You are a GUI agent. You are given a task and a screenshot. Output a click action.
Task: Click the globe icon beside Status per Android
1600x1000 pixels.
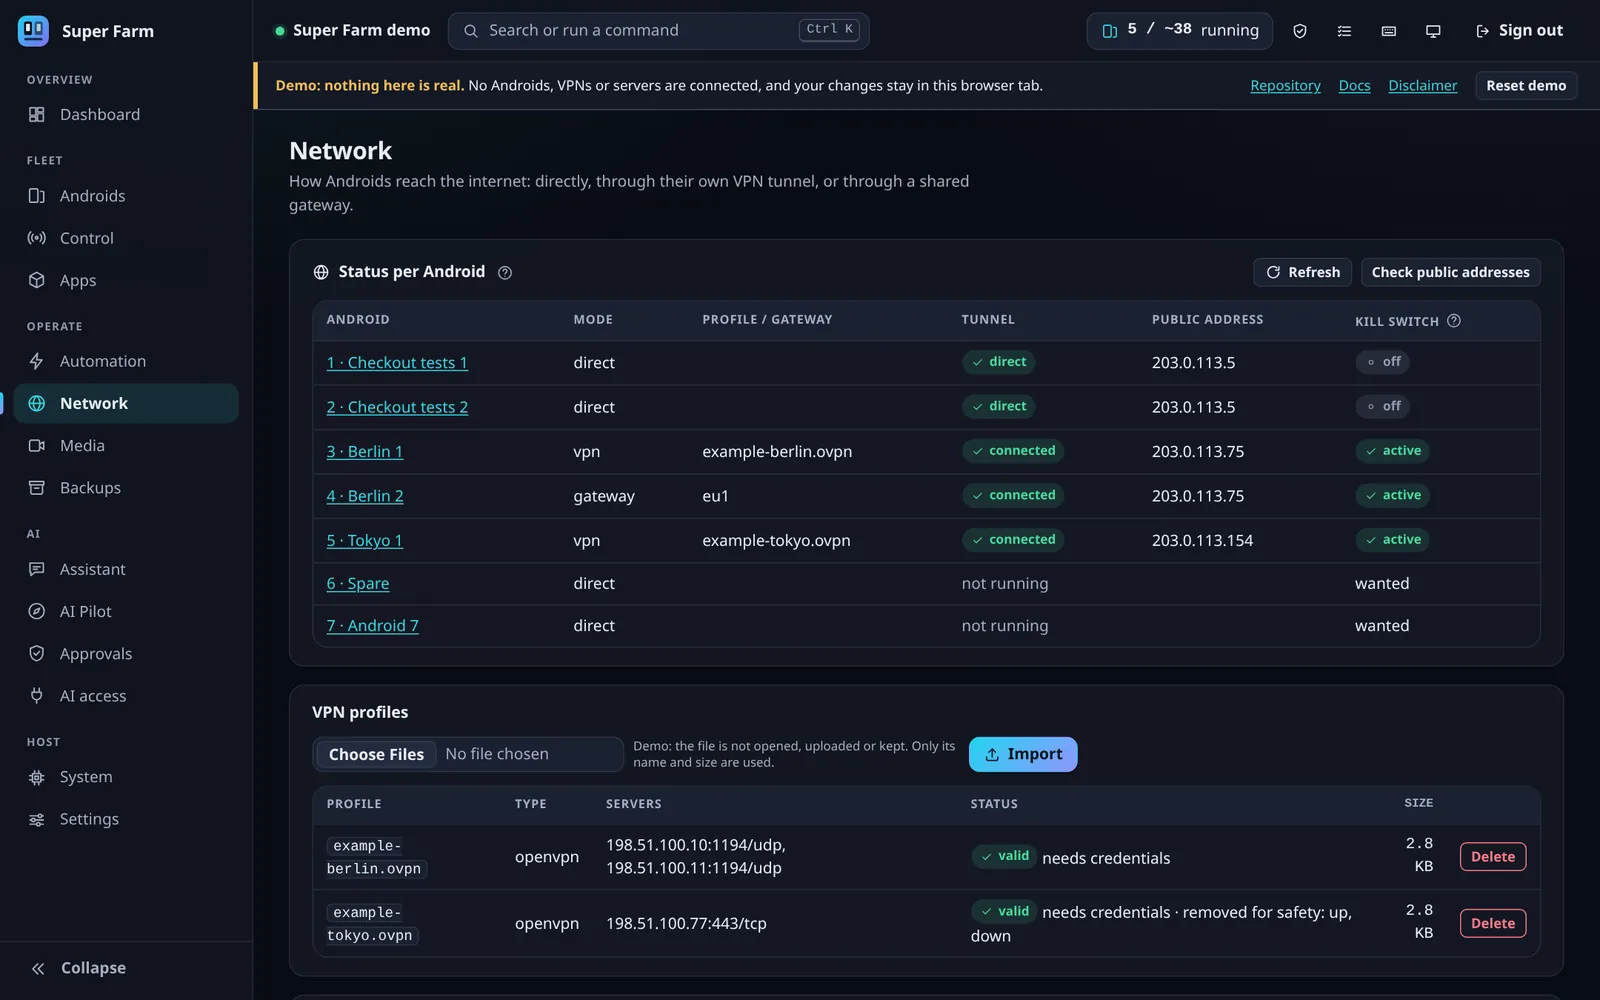(321, 272)
